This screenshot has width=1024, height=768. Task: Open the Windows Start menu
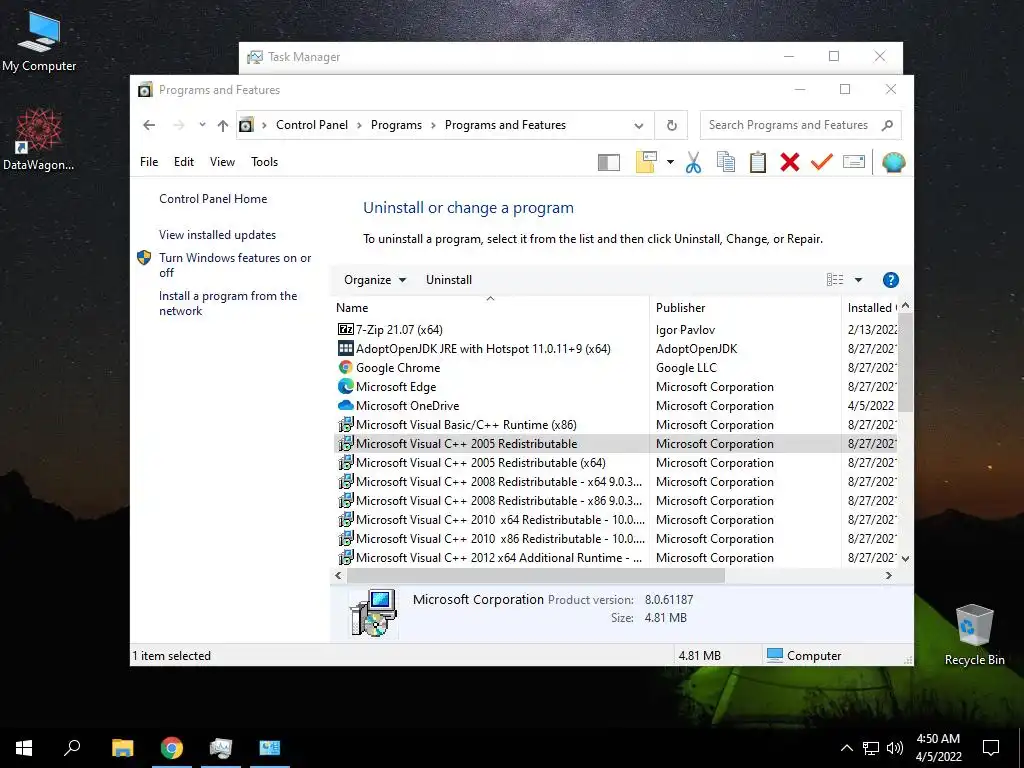24,747
